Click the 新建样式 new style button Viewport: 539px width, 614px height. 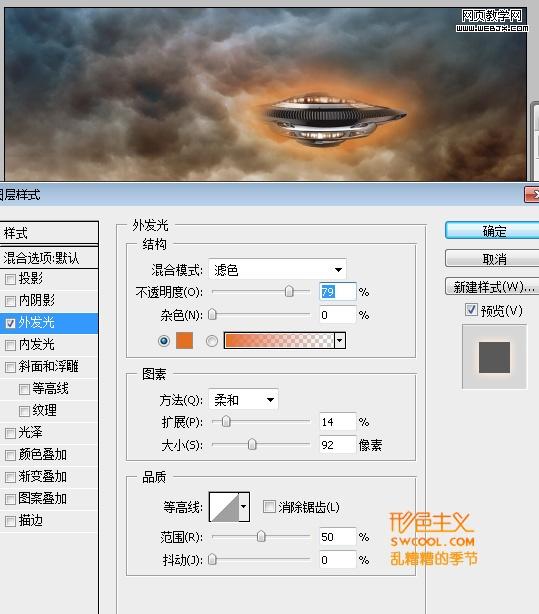point(492,287)
